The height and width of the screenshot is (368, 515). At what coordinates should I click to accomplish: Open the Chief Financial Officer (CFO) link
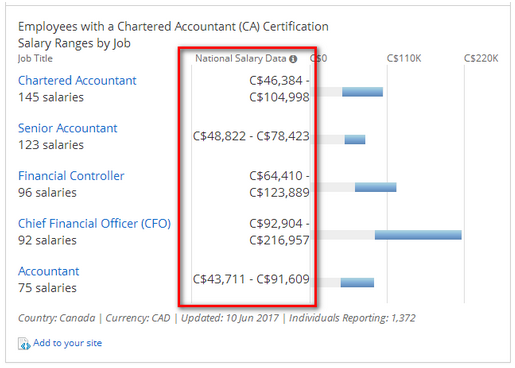[94, 224]
